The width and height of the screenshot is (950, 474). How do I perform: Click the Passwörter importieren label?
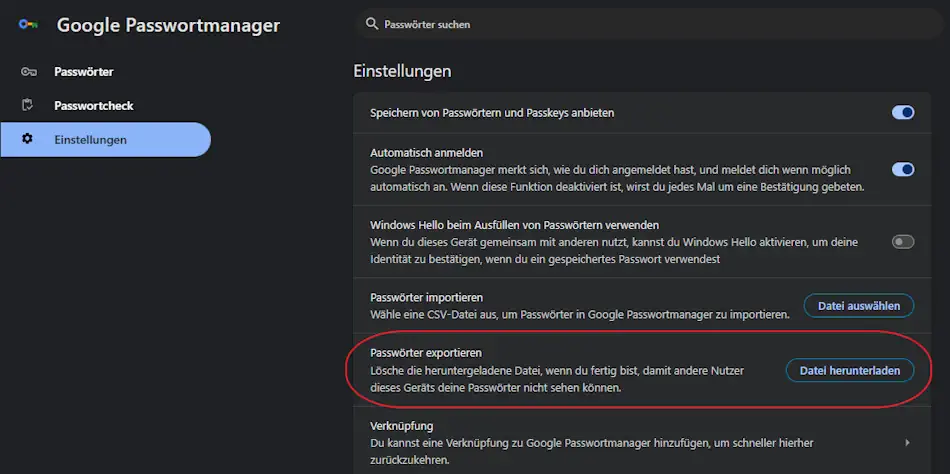pyautogui.click(x=427, y=298)
